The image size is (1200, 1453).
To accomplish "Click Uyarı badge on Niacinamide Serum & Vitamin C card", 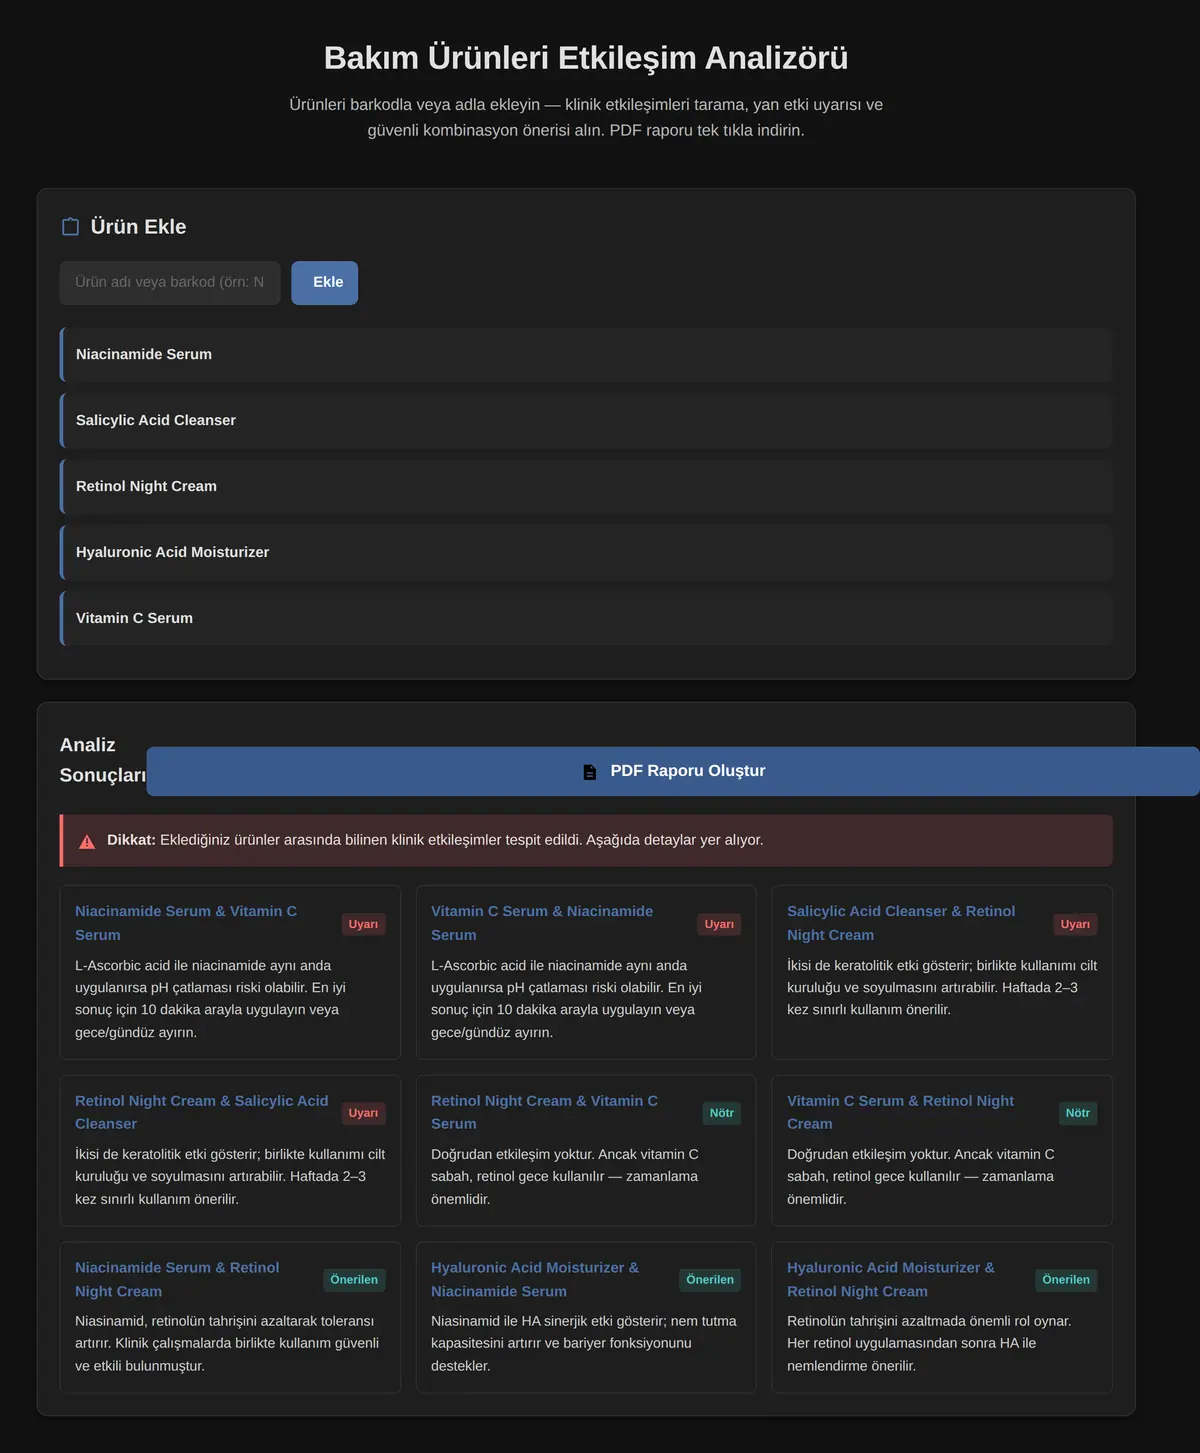I will [363, 924].
